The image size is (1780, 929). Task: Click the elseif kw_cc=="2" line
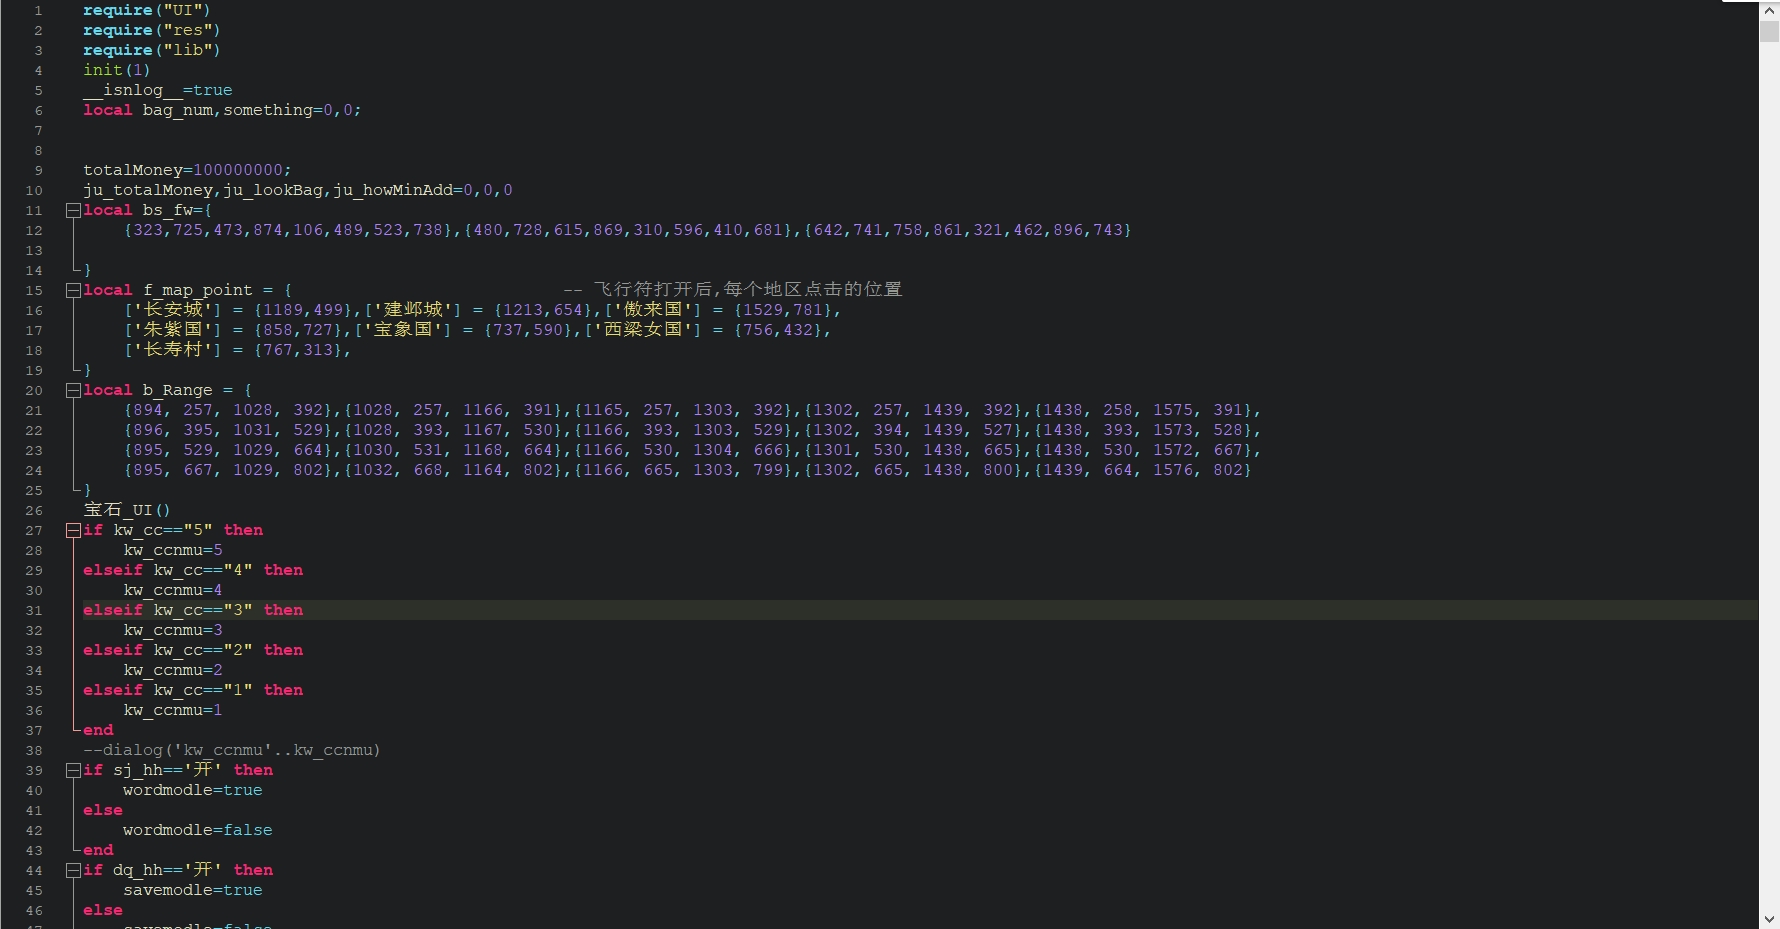[193, 650]
